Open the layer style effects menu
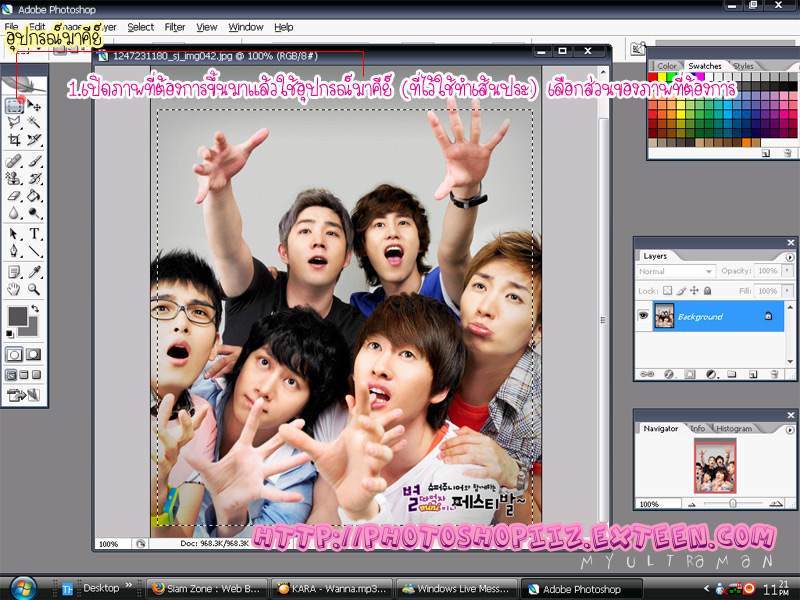The width and height of the screenshot is (800, 600). [x=669, y=374]
